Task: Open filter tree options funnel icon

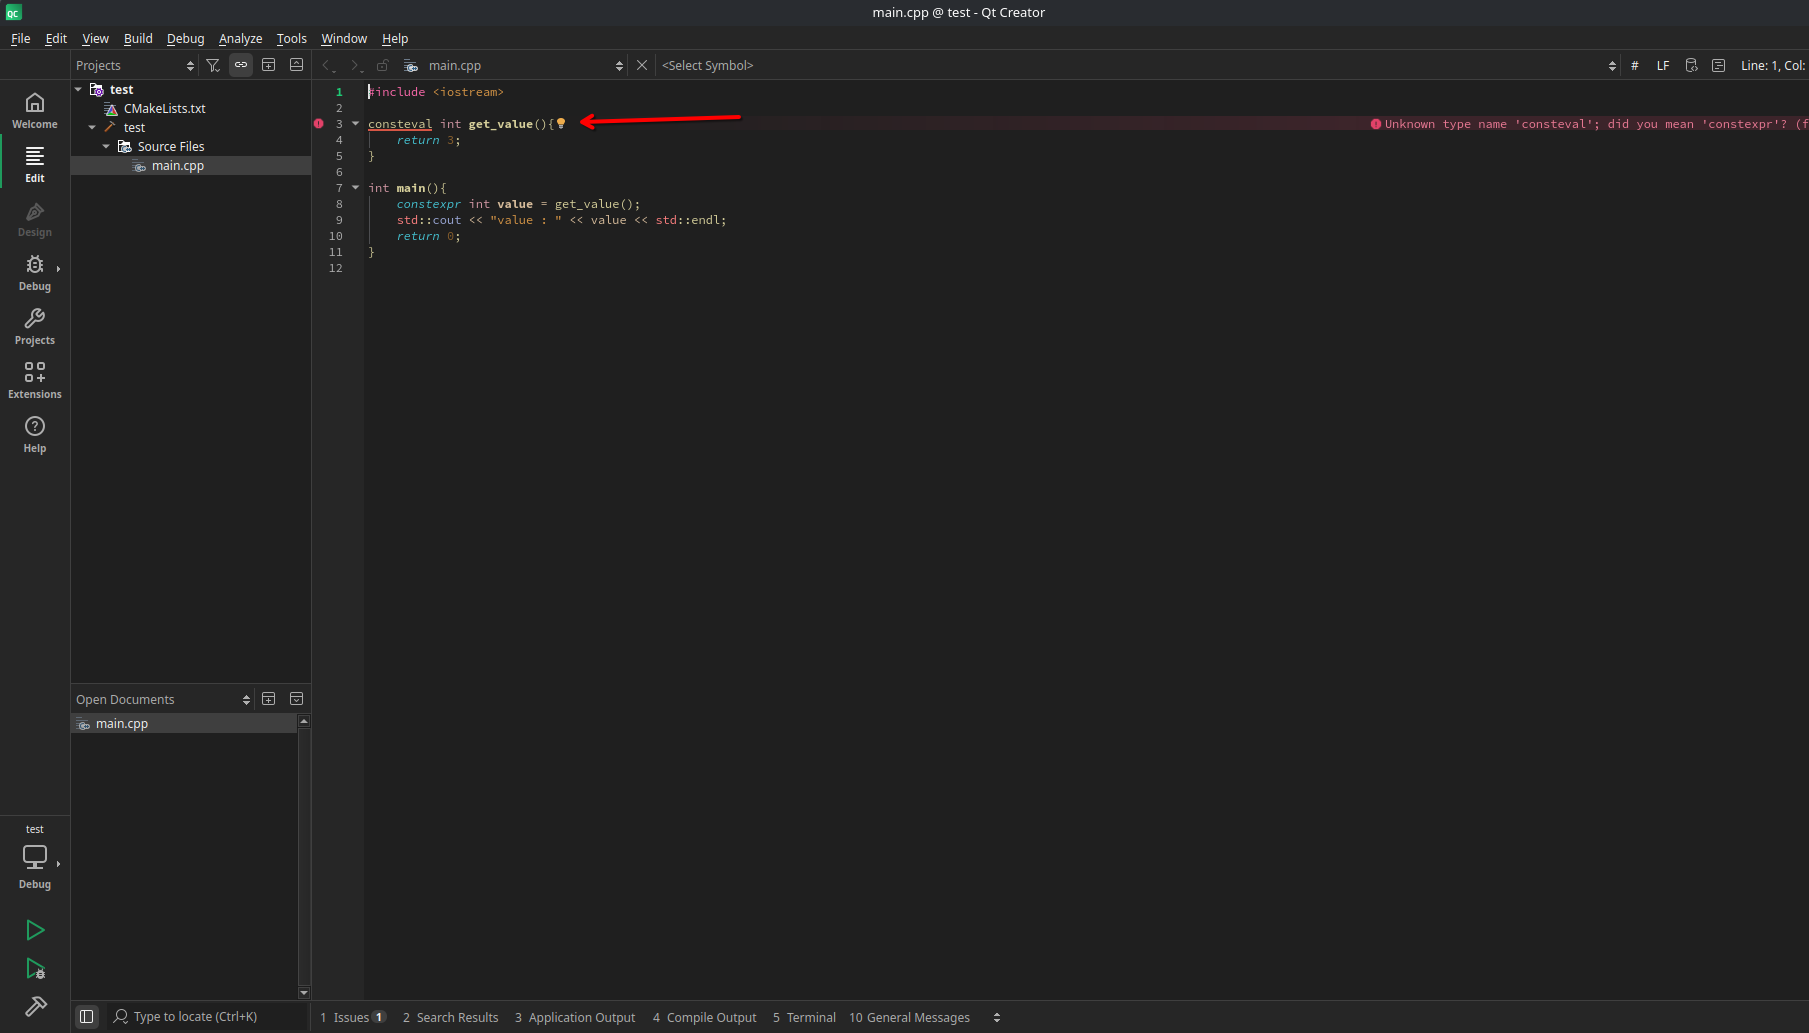Action: click(213, 65)
